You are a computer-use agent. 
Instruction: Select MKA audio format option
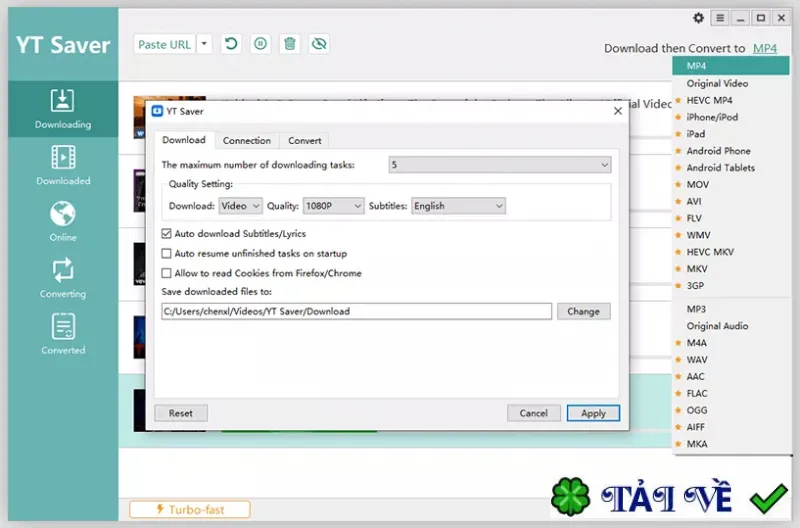731,443
